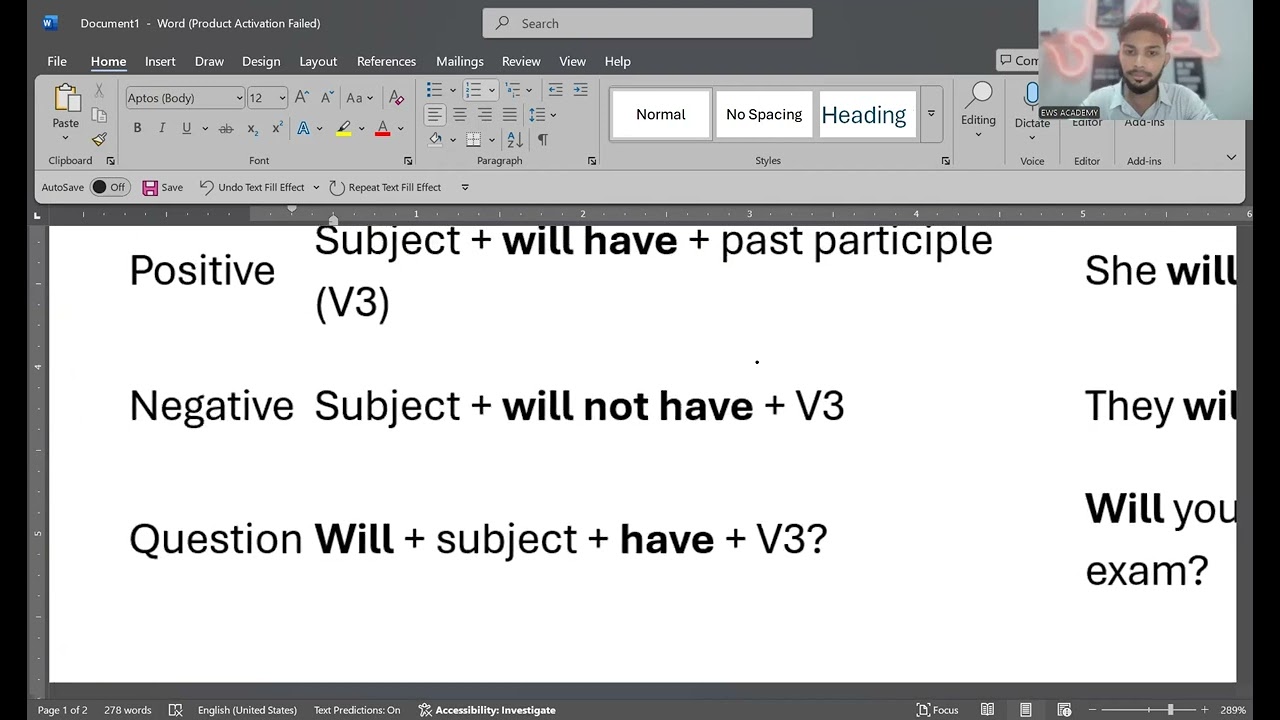Screen dimensions: 1280x720
Task: Apply Text Effects outlined A icon
Action: click(x=303, y=128)
